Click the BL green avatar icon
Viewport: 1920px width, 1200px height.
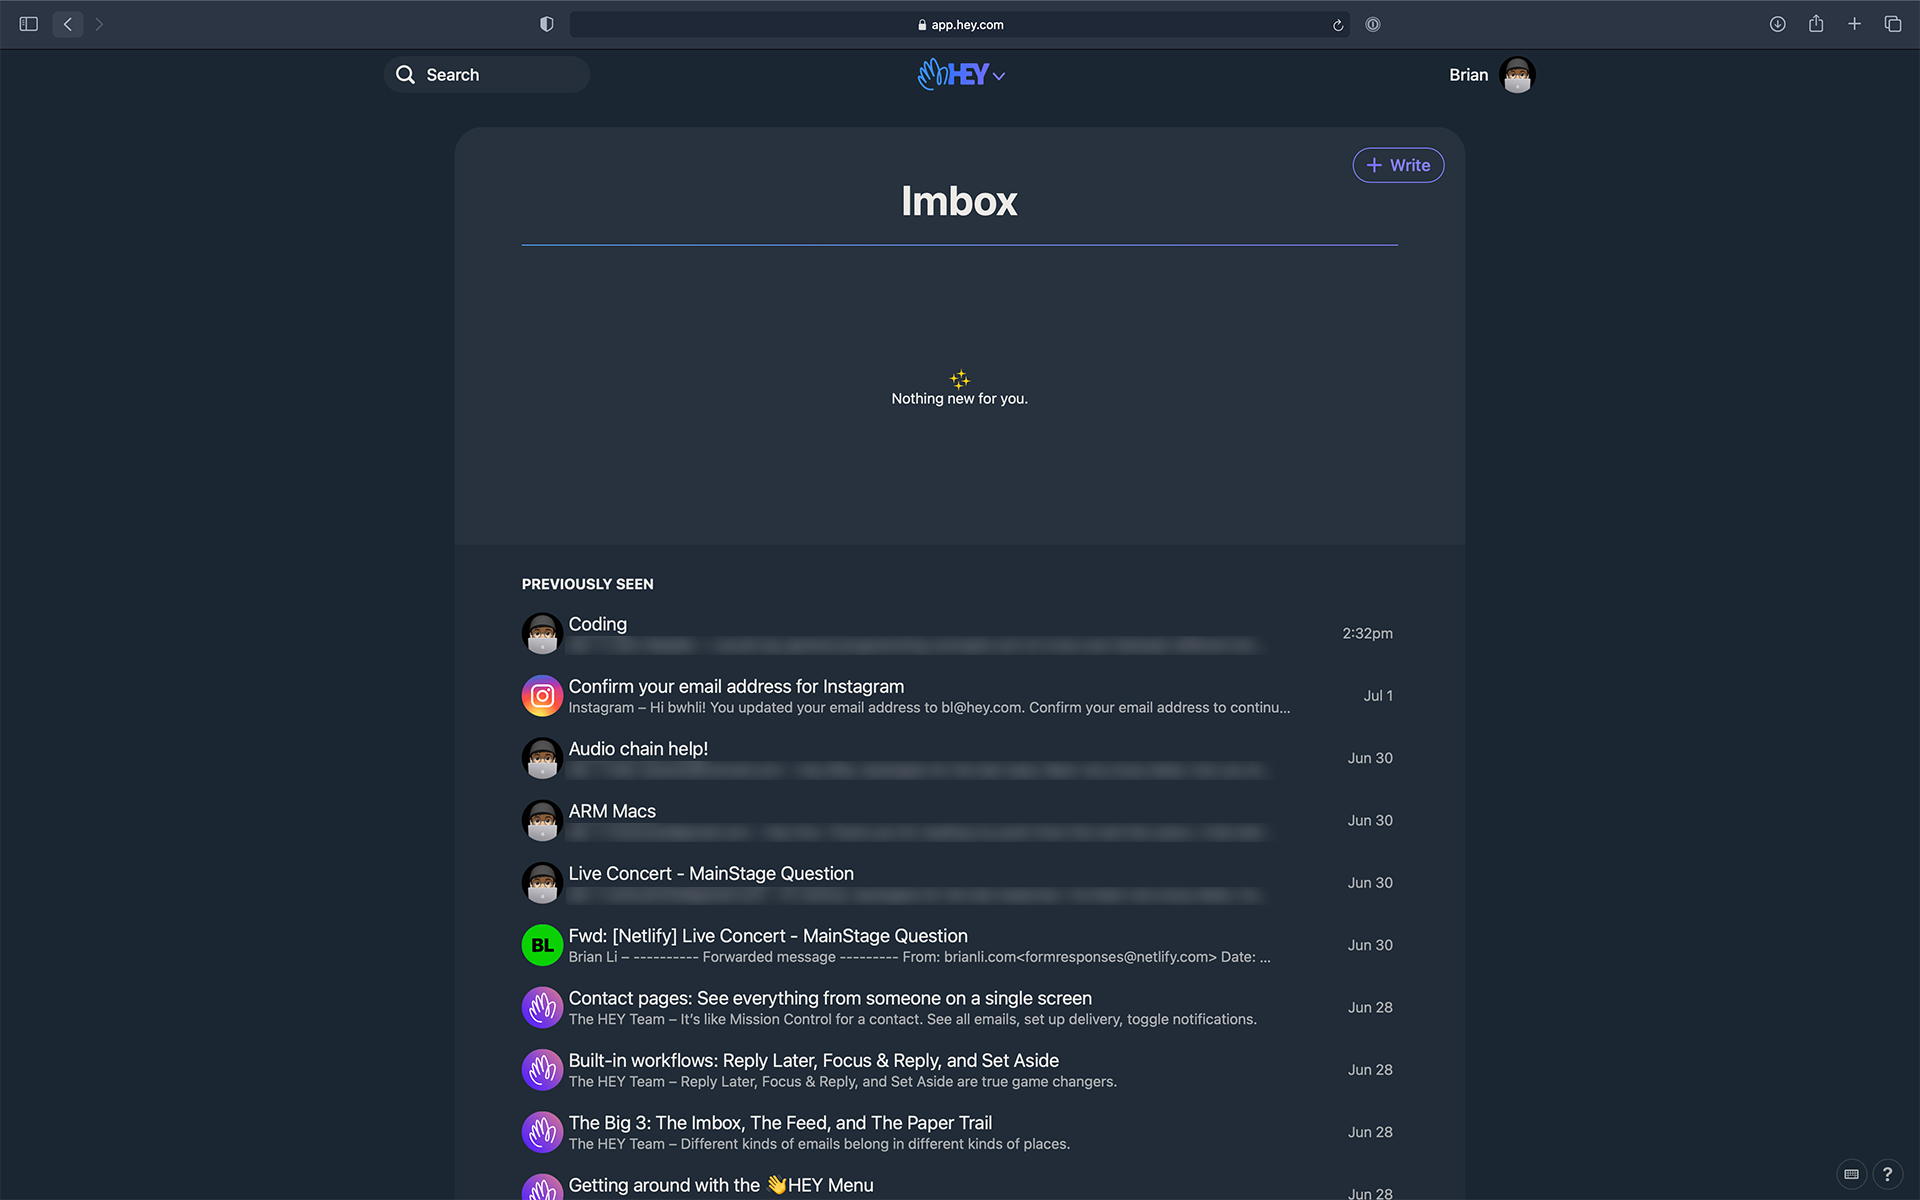point(542,944)
